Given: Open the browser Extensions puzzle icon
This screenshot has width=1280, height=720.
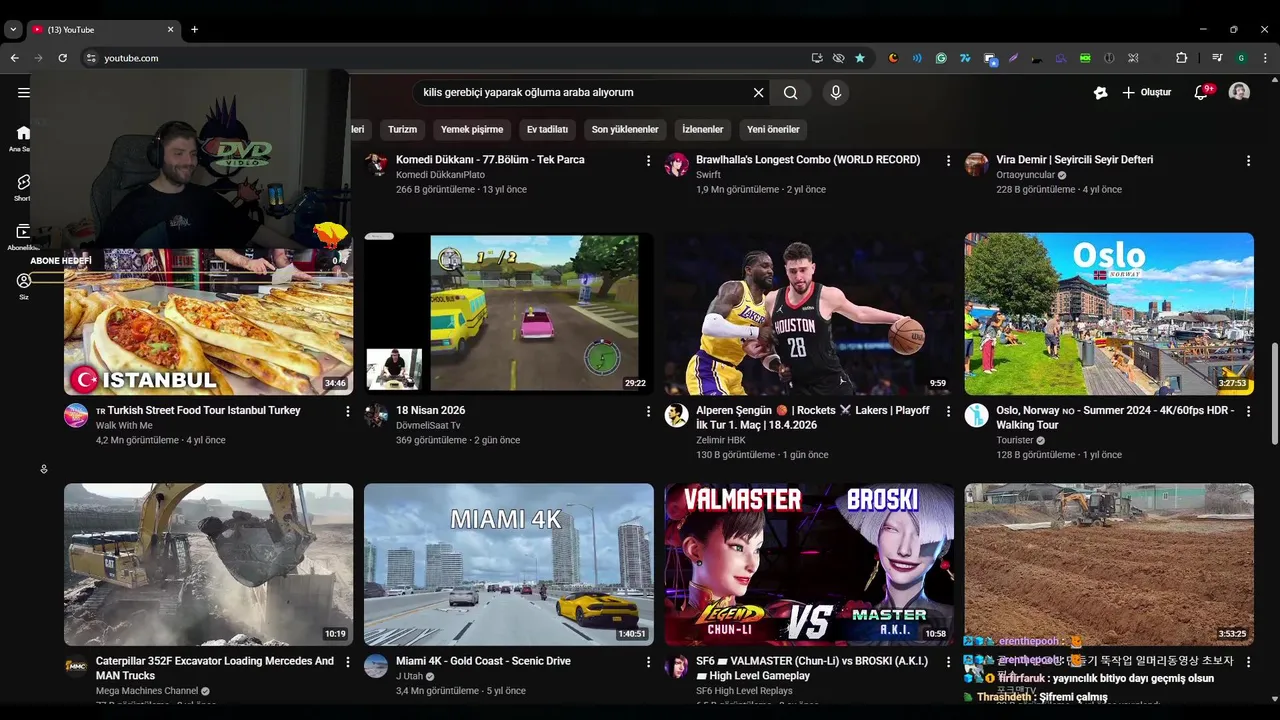Looking at the screenshot, I should (1181, 58).
